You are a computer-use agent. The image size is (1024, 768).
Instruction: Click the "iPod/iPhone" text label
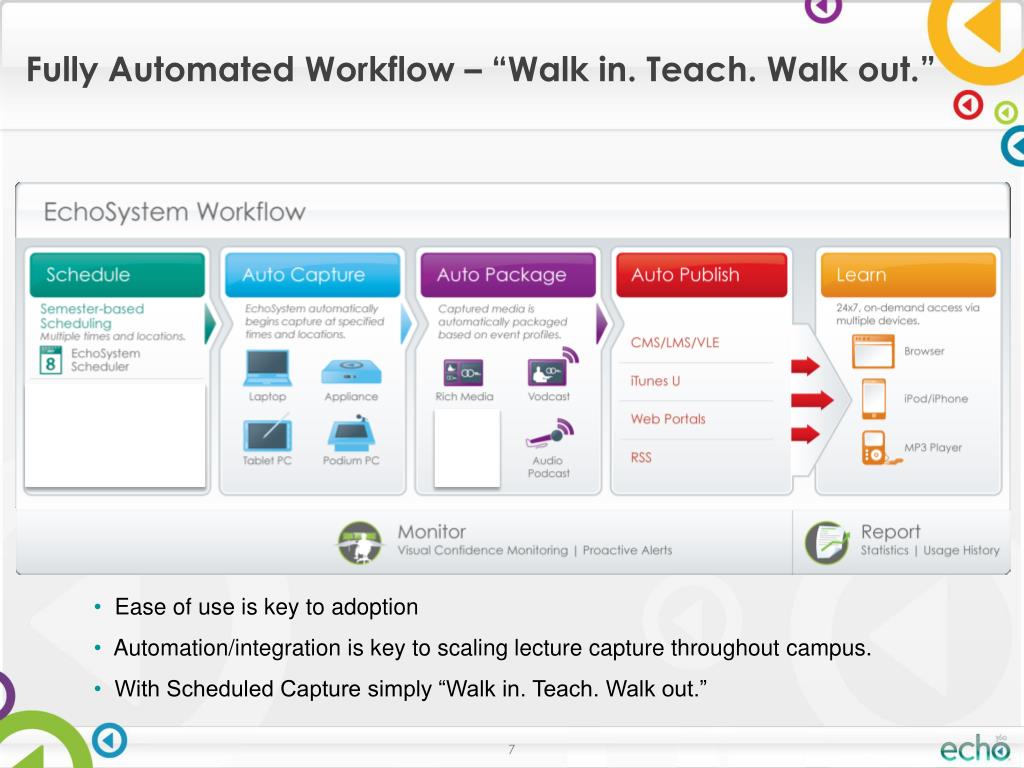[936, 399]
